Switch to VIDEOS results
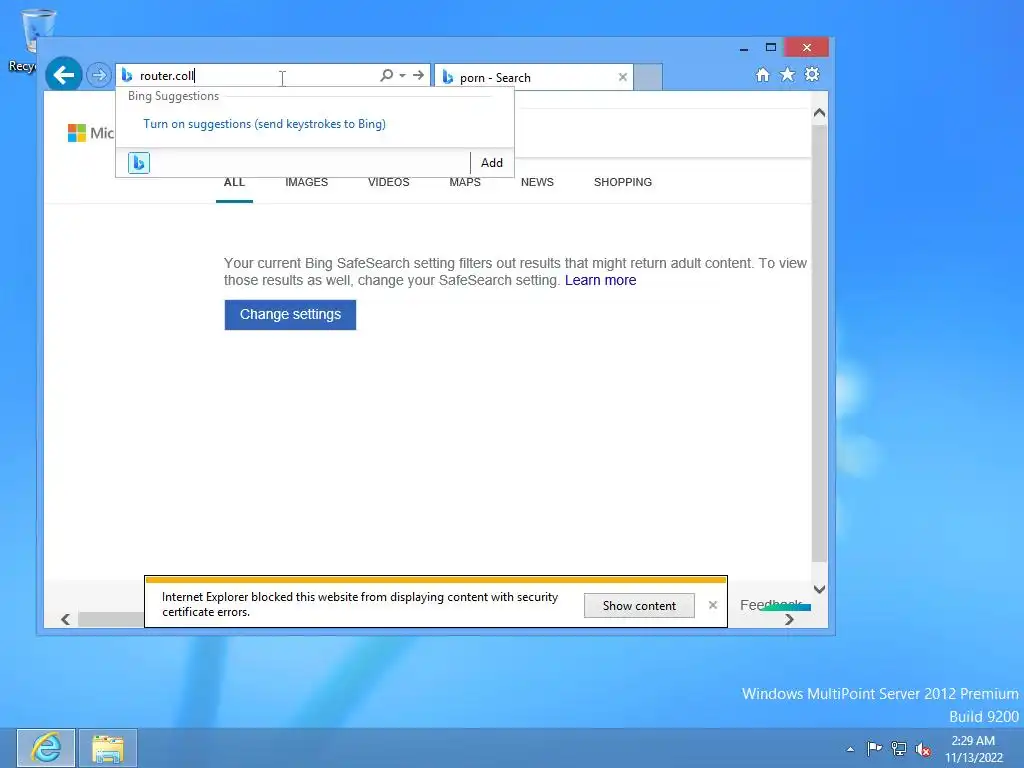This screenshot has width=1024, height=768. (x=389, y=182)
